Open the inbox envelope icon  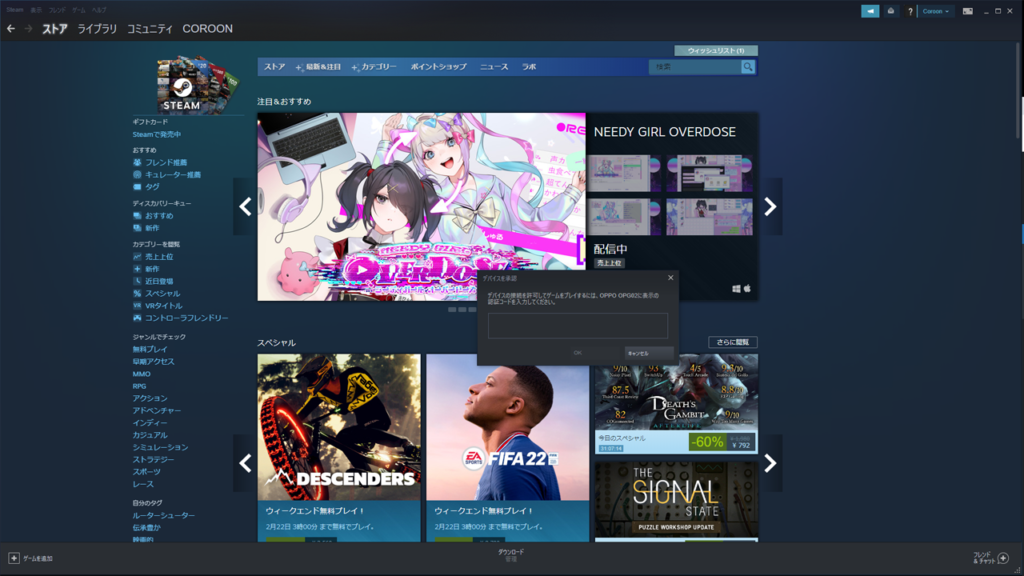pos(891,11)
